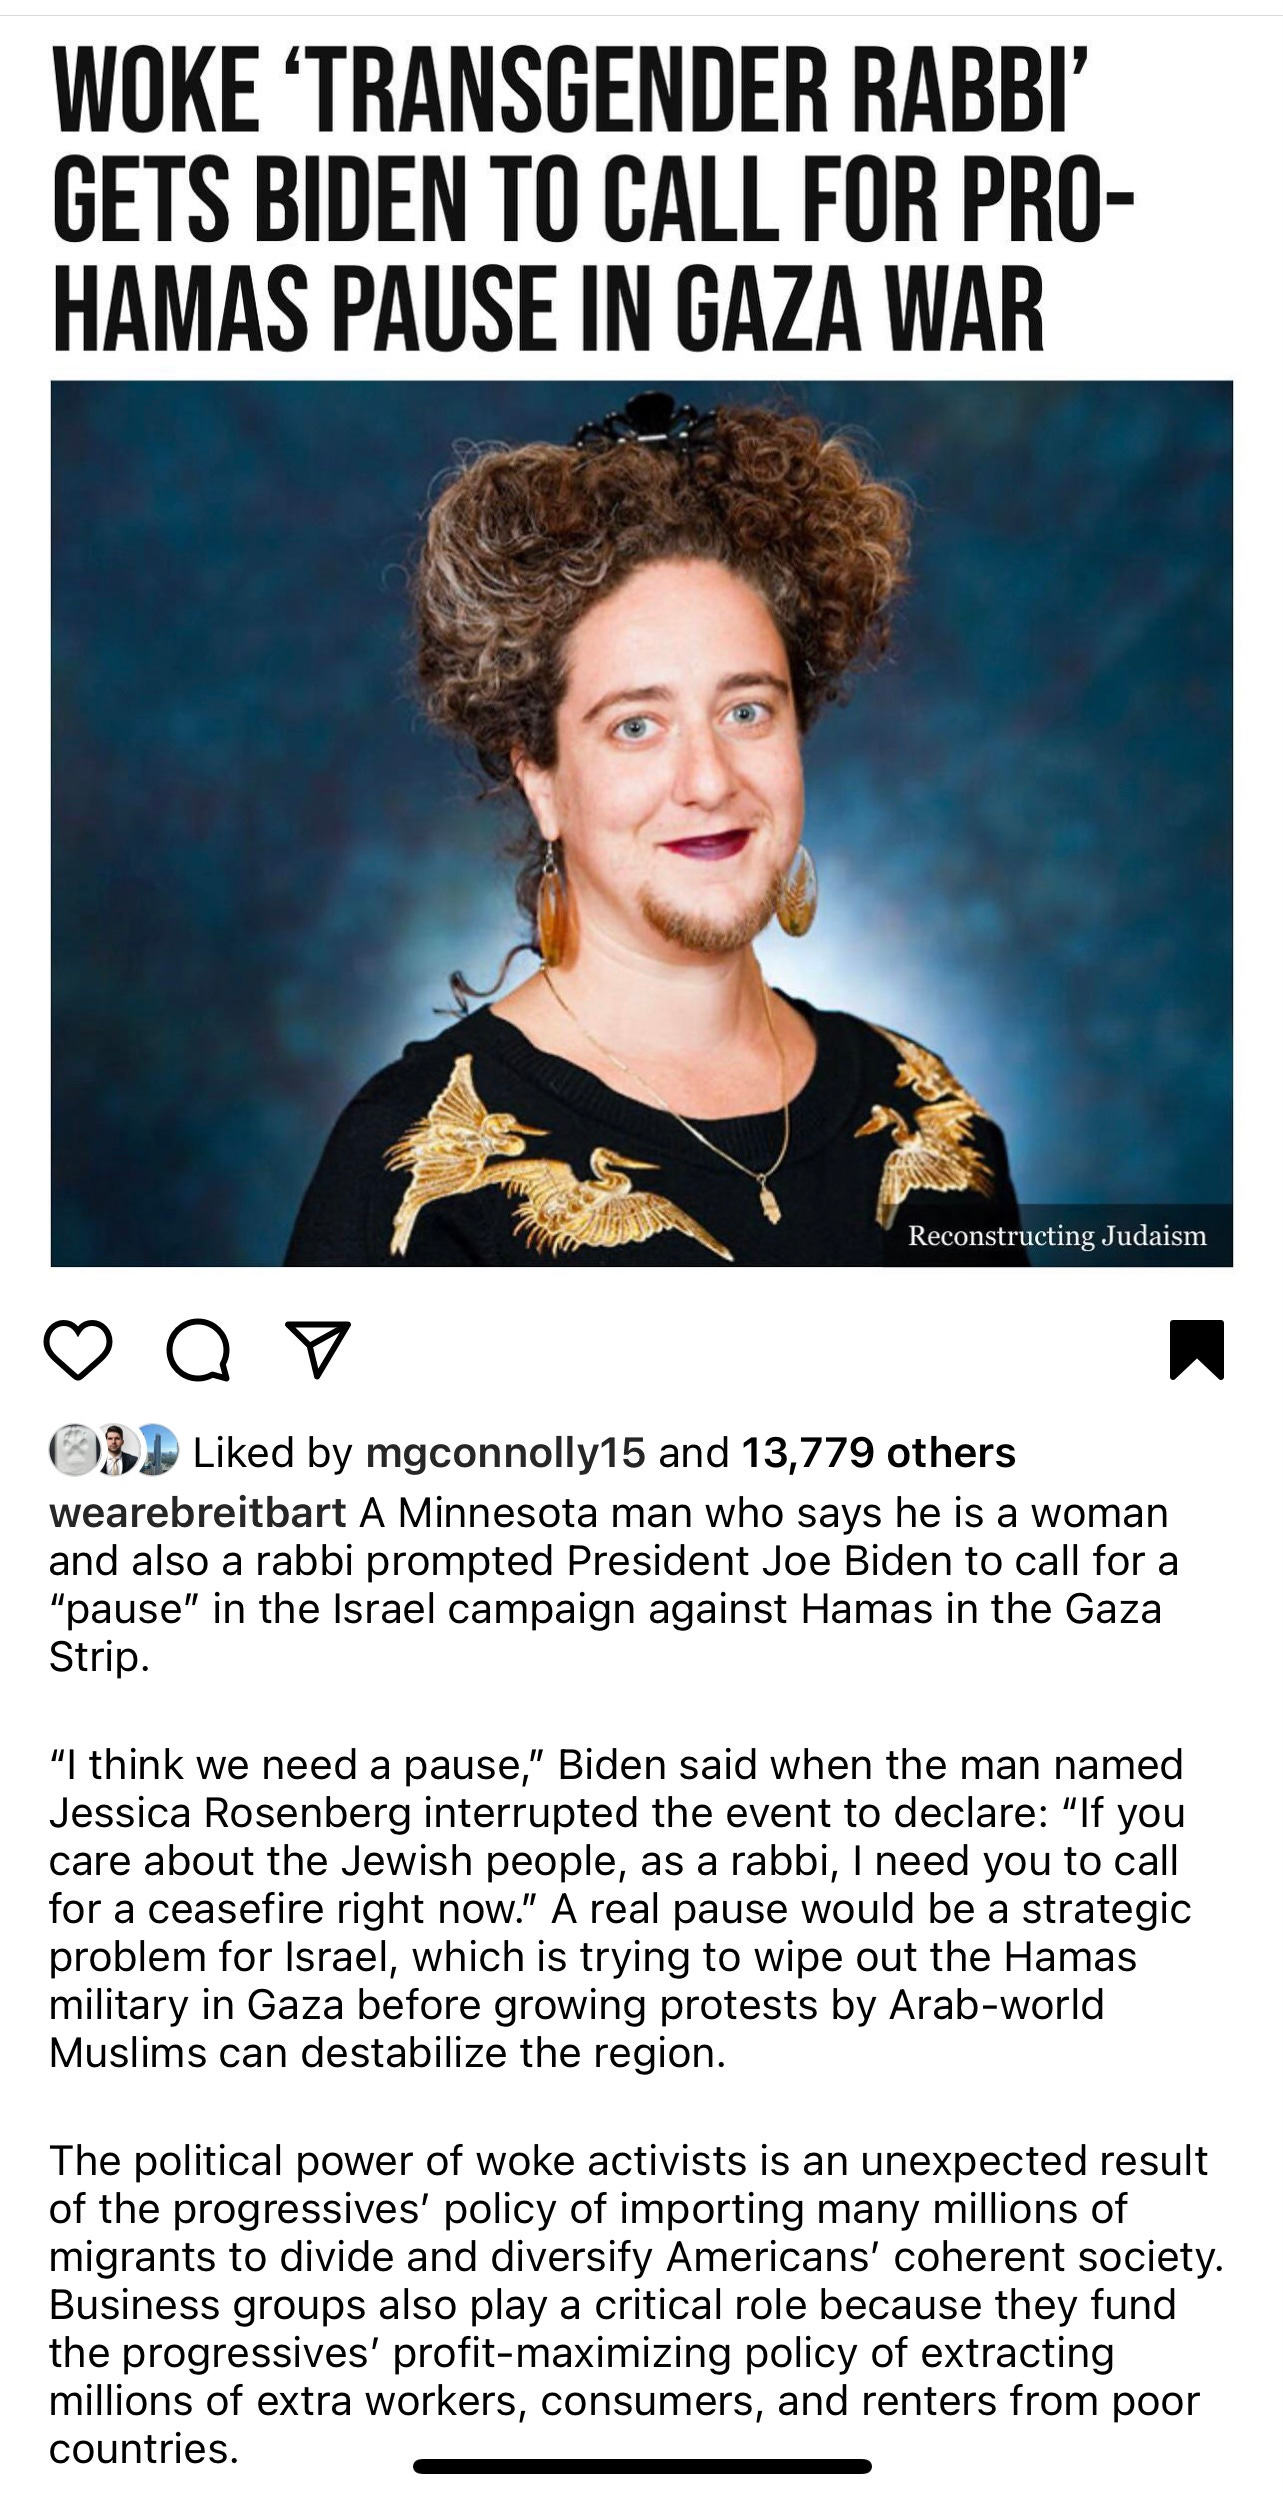Image resolution: width=1283 pixels, height=2496 pixels.
Task: Share post using paper plane icon
Action: (x=318, y=1350)
